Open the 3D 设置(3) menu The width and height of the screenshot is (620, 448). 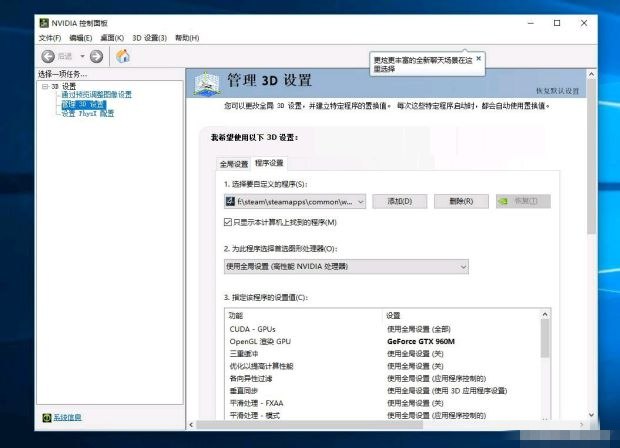tap(149, 38)
